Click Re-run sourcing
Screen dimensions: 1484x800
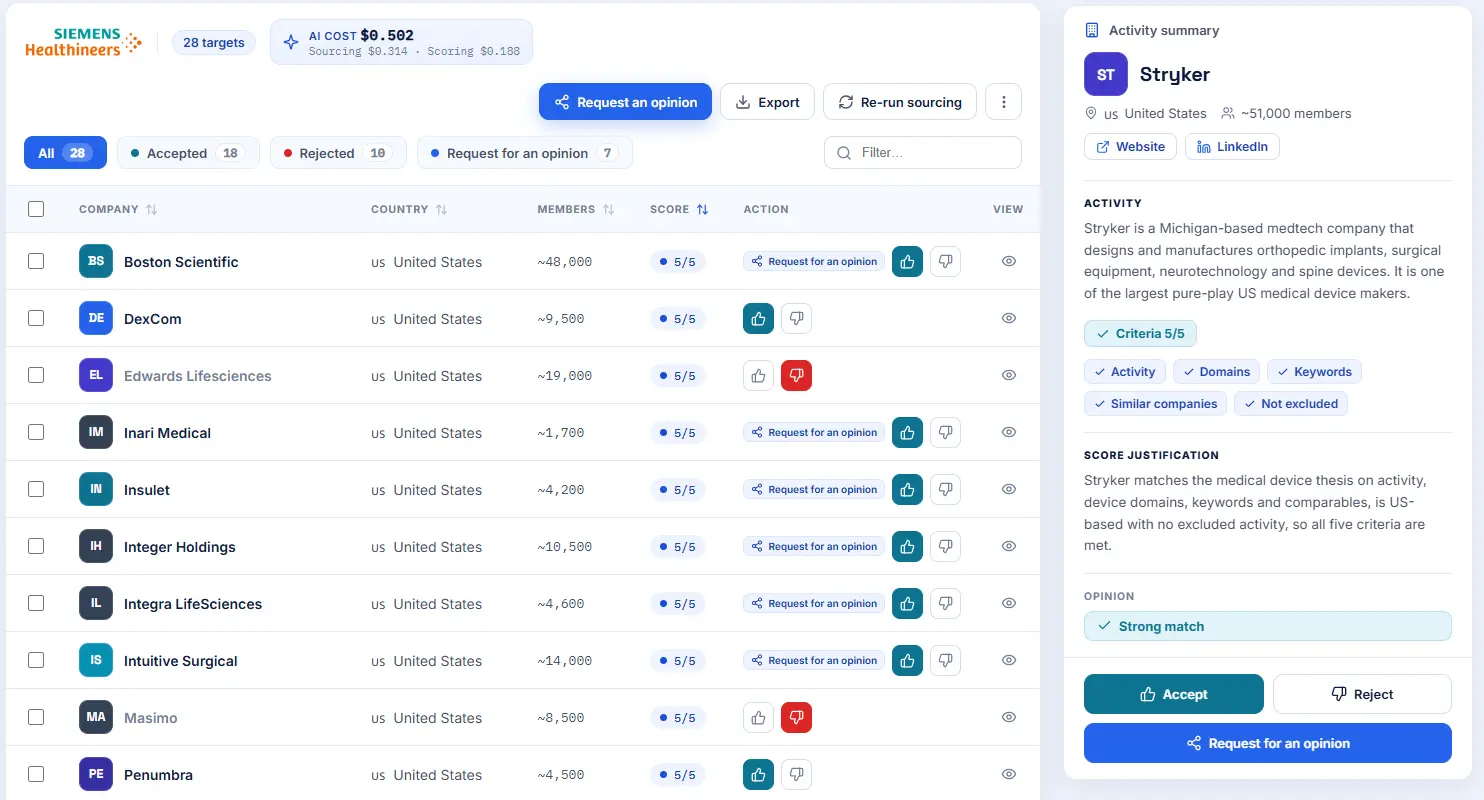click(x=900, y=102)
